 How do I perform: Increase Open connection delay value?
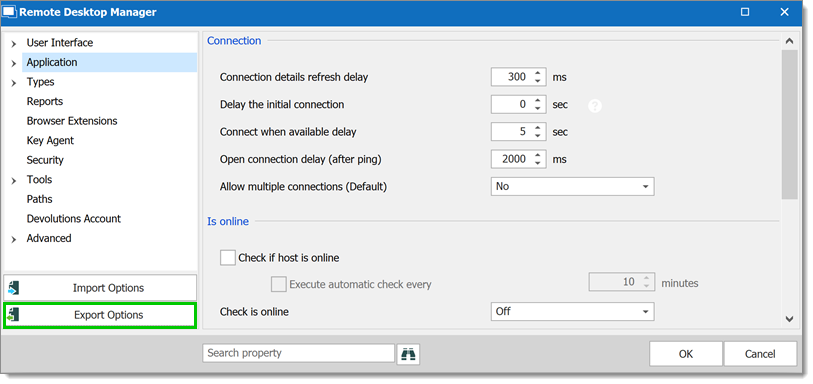coord(538,155)
